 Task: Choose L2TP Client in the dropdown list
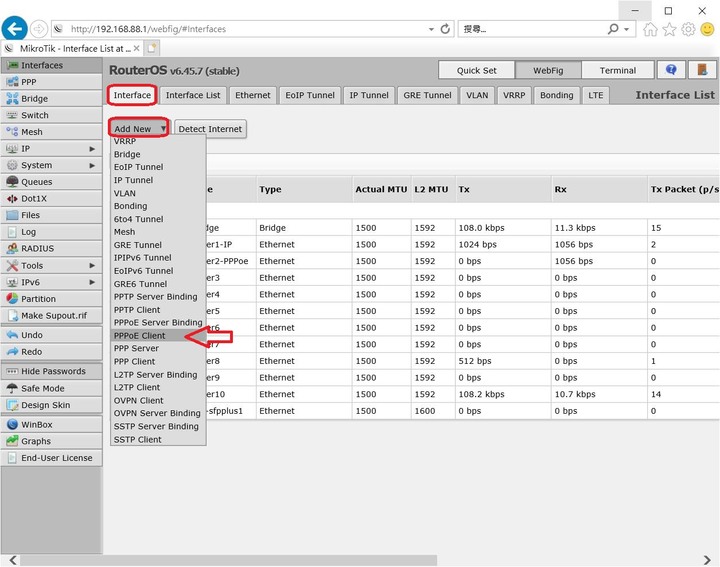158,387
